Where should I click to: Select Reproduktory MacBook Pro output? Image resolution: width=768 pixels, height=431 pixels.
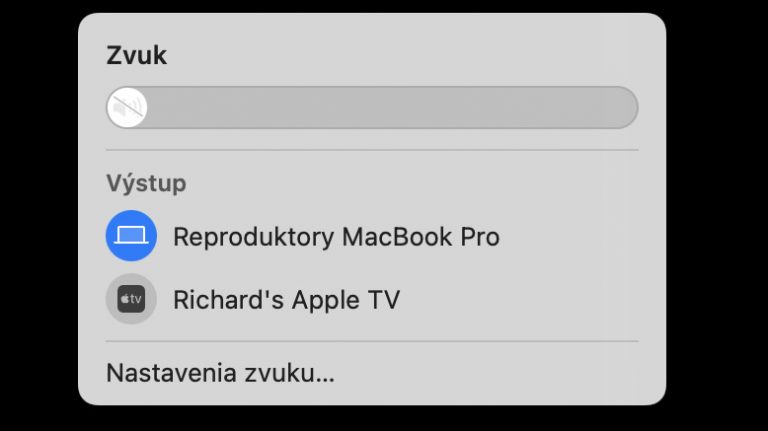[372, 236]
